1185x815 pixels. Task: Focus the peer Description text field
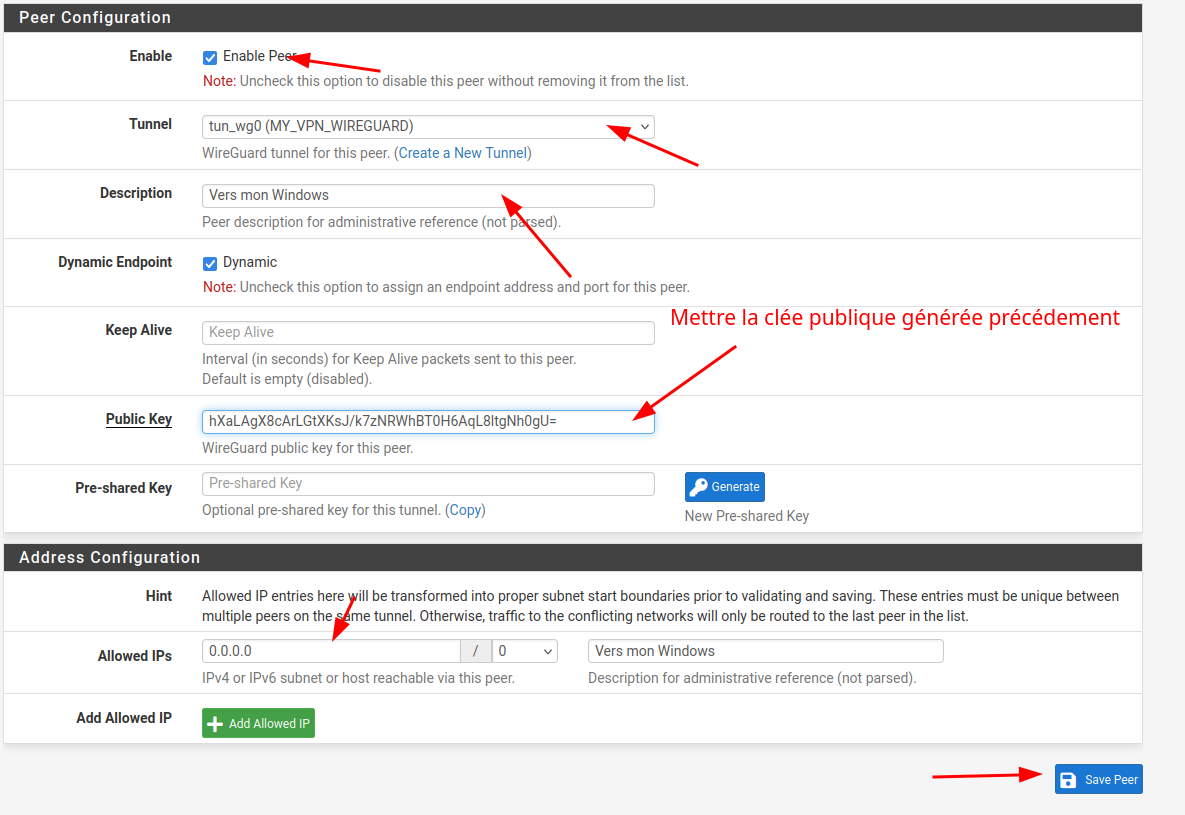pyautogui.click(x=428, y=196)
